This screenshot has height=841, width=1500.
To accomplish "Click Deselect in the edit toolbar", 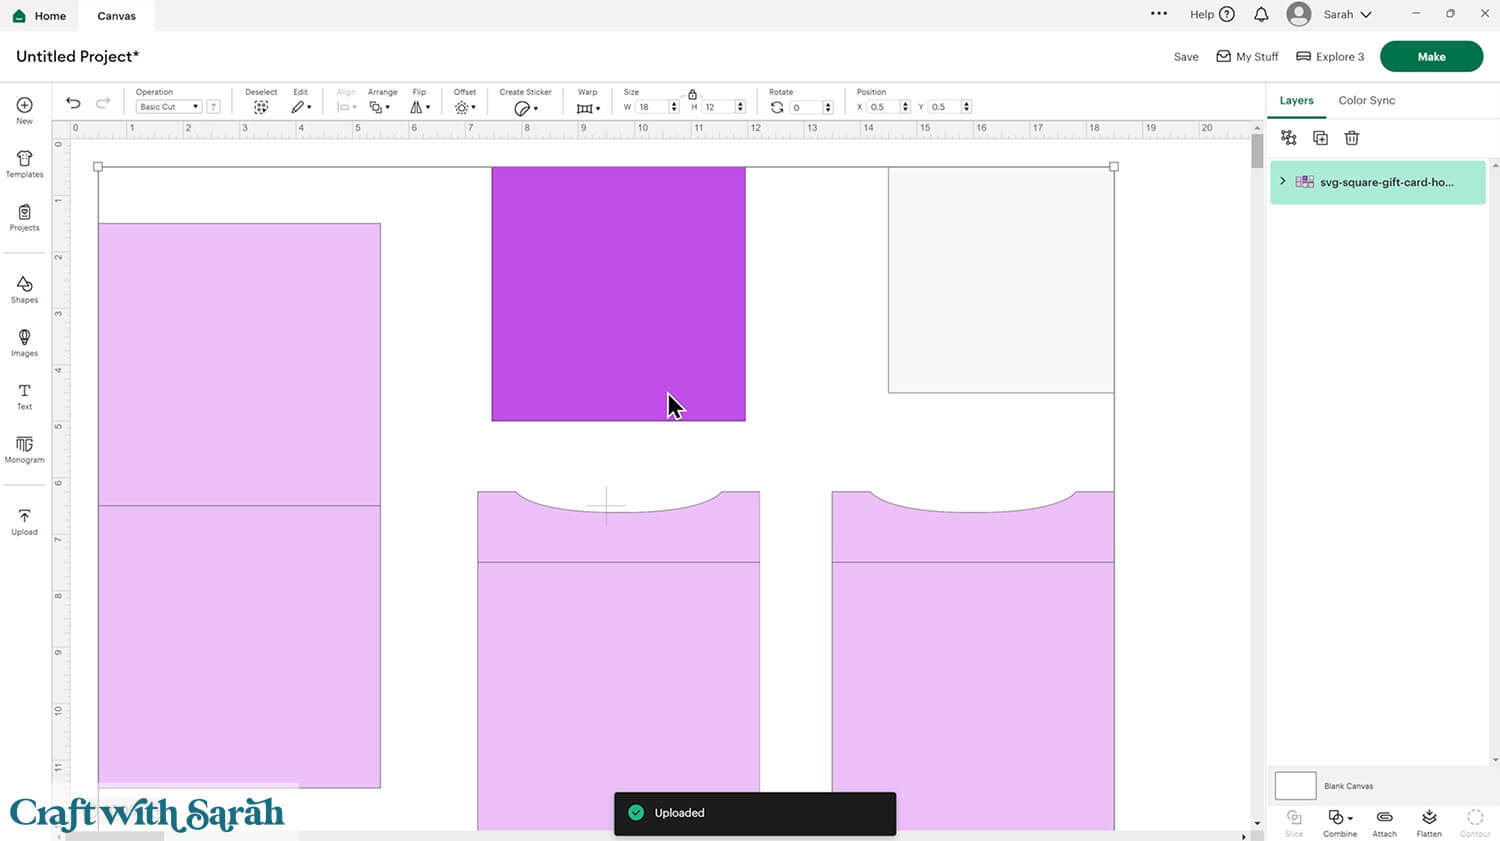I will click(x=261, y=106).
